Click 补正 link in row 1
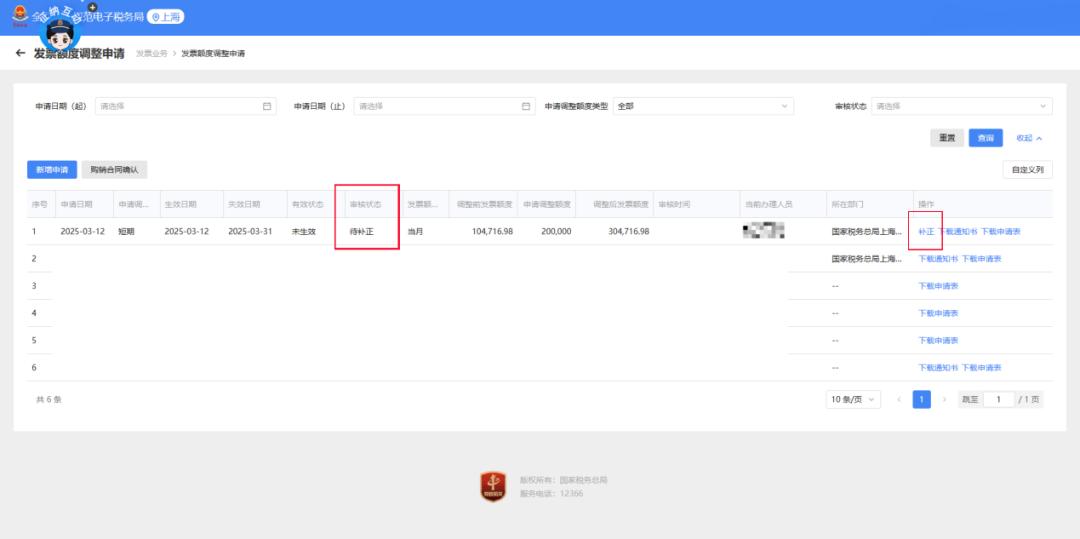This screenshot has width=1080, height=539. coord(926,232)
